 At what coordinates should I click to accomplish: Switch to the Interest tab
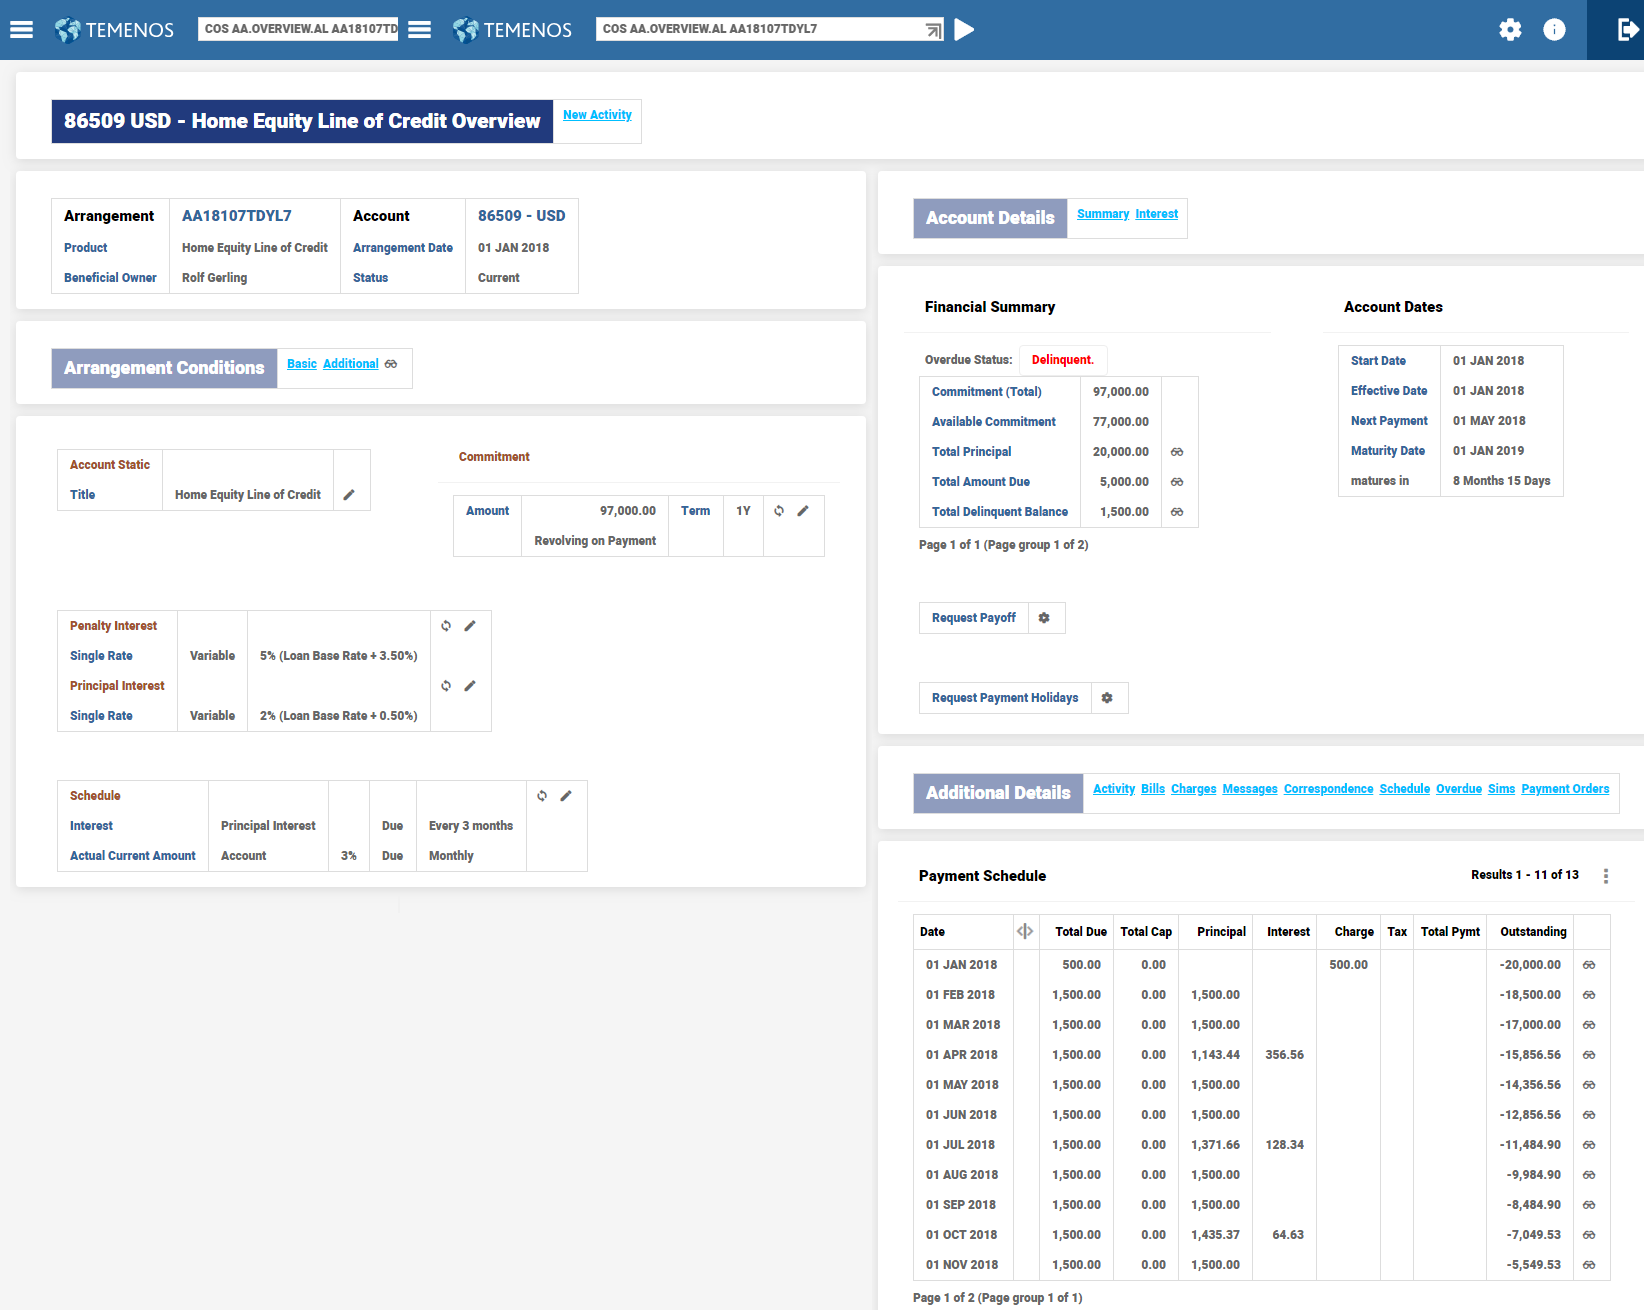coord(1156,214)
